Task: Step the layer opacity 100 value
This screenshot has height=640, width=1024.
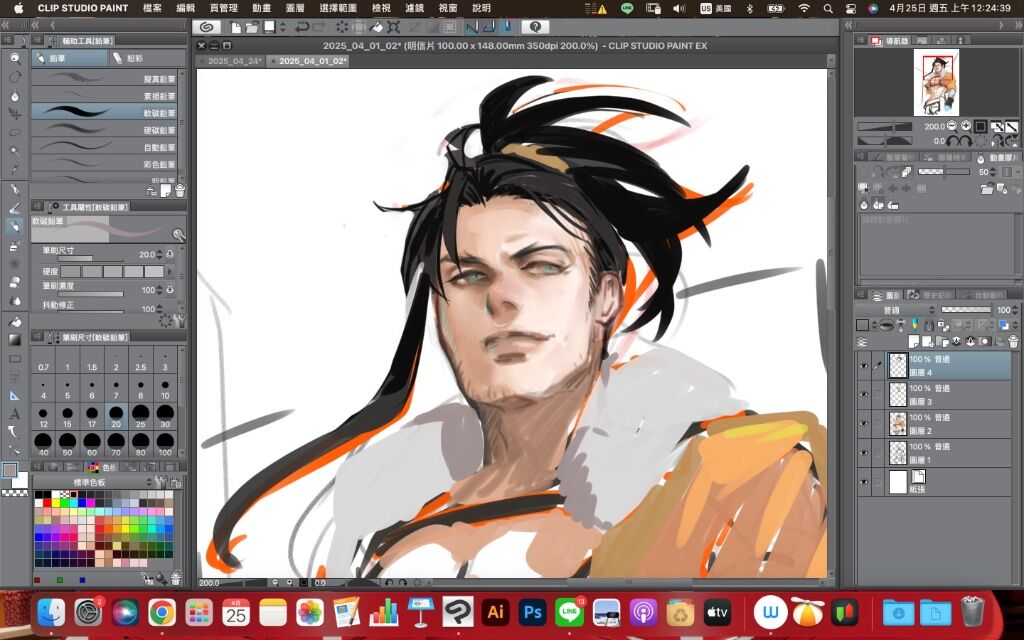Action: 1015,310
